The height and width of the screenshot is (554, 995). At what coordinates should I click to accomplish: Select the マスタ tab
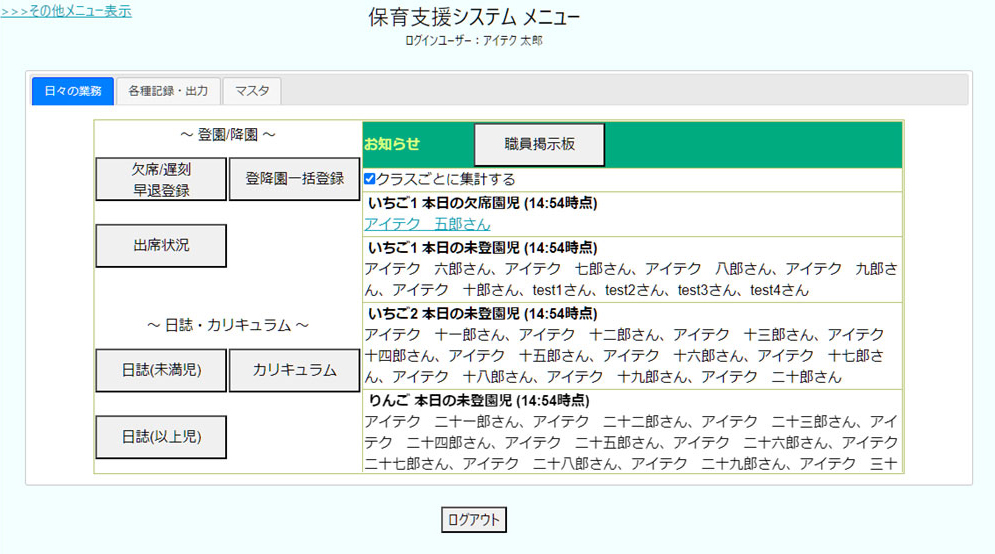[x=252, y=91]
